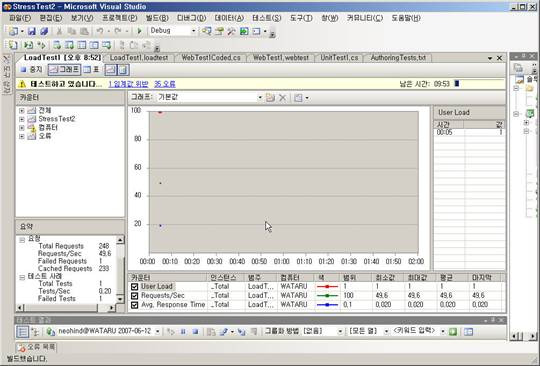Switch to 그래프 graph view button
Viewport: 540px width, 366px height.
64,70
